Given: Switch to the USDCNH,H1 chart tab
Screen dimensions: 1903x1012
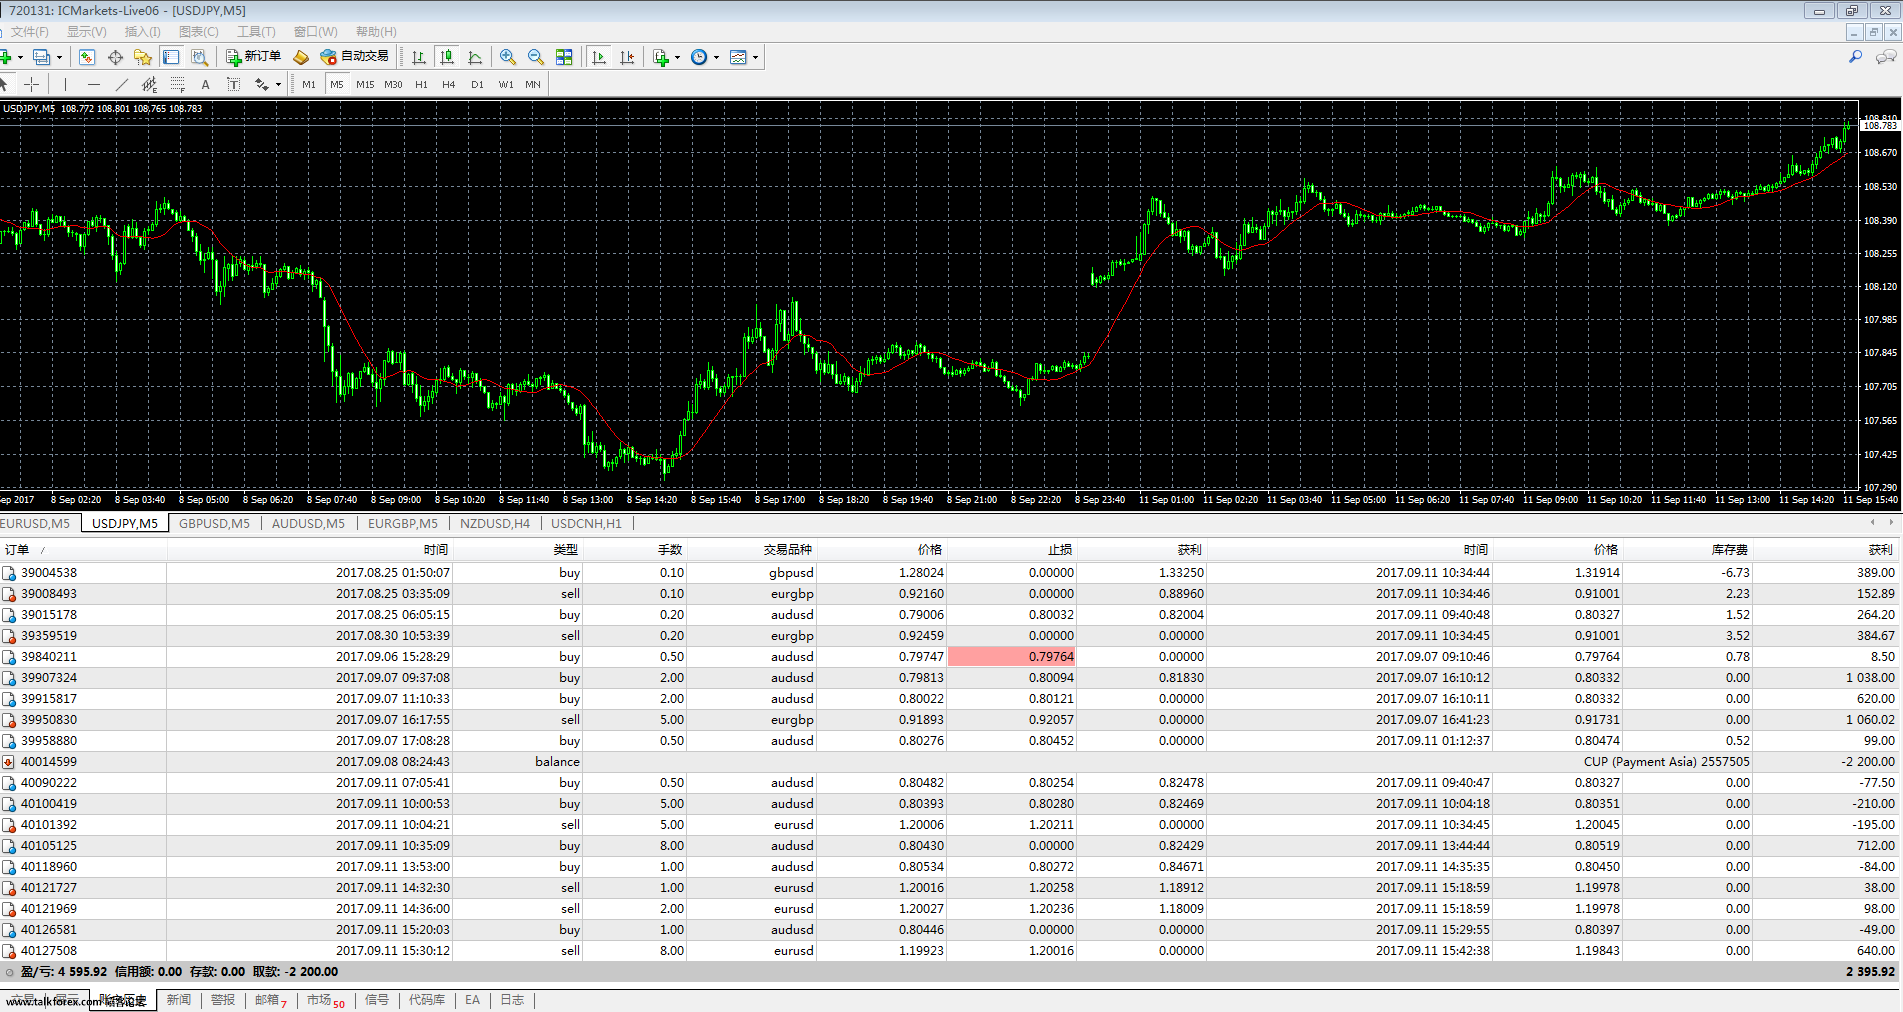Looking at the screenshot, I should point(586,523).
